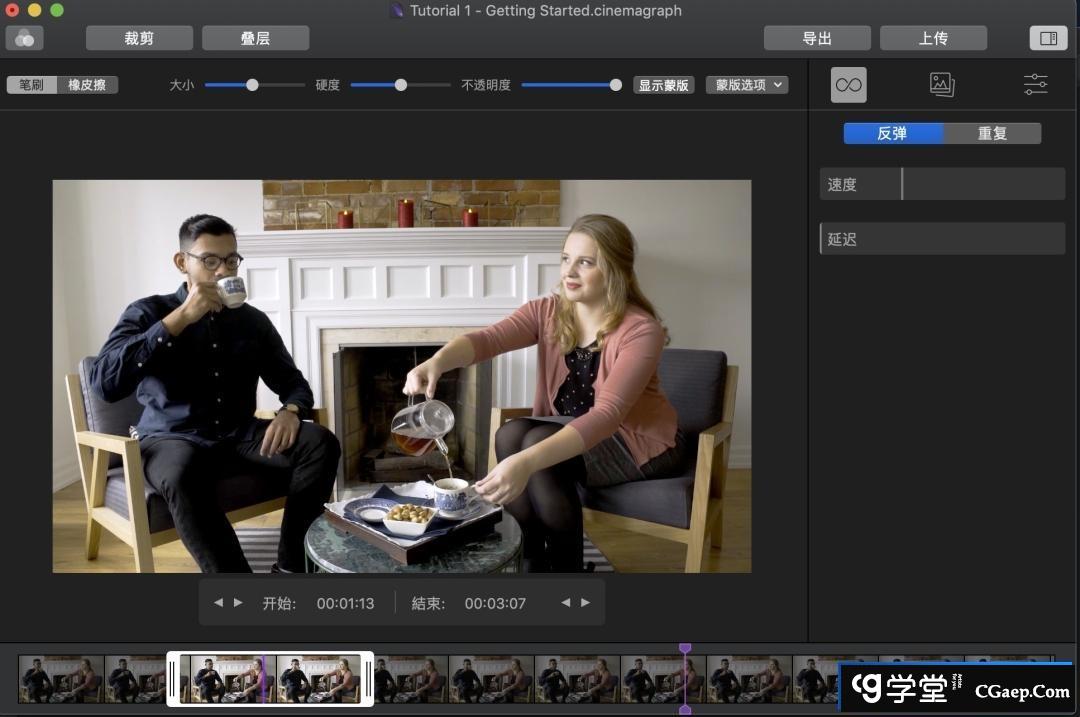The image size is (1080, 717).
Task: Step start time back with left arrow
Action: (218, 603)
